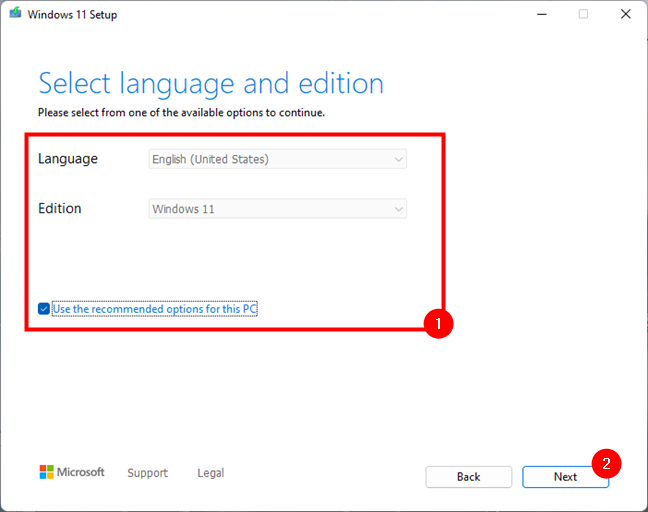Viewport: 648px width, 512px height.
Task: Uncheck Use the recommended options for this PC
Action: [44, 309]
